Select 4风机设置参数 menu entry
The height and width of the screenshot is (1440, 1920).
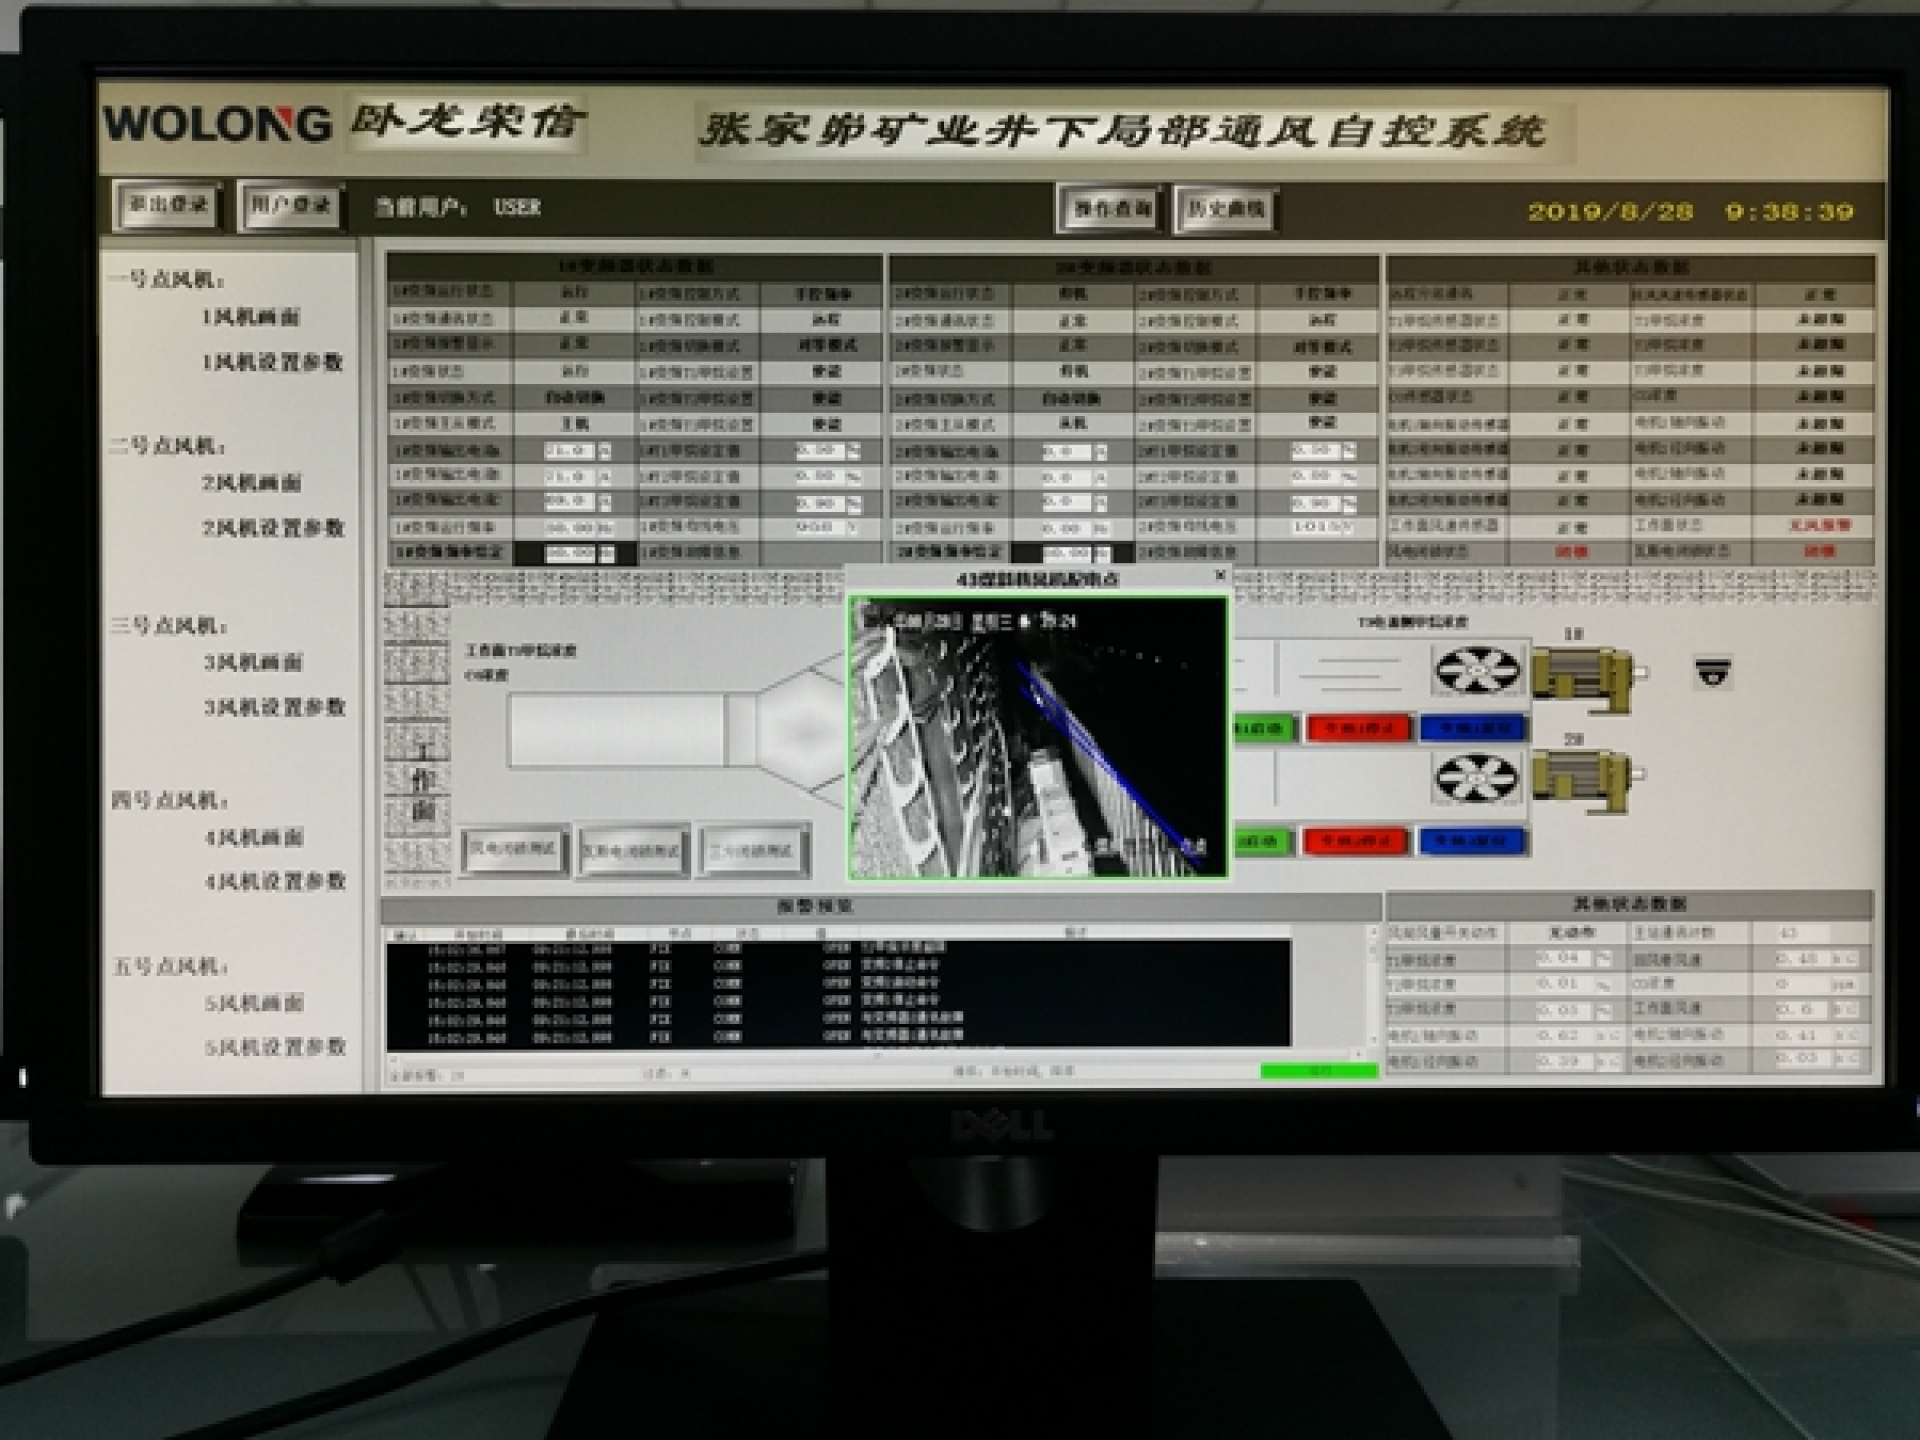point(275,882)
